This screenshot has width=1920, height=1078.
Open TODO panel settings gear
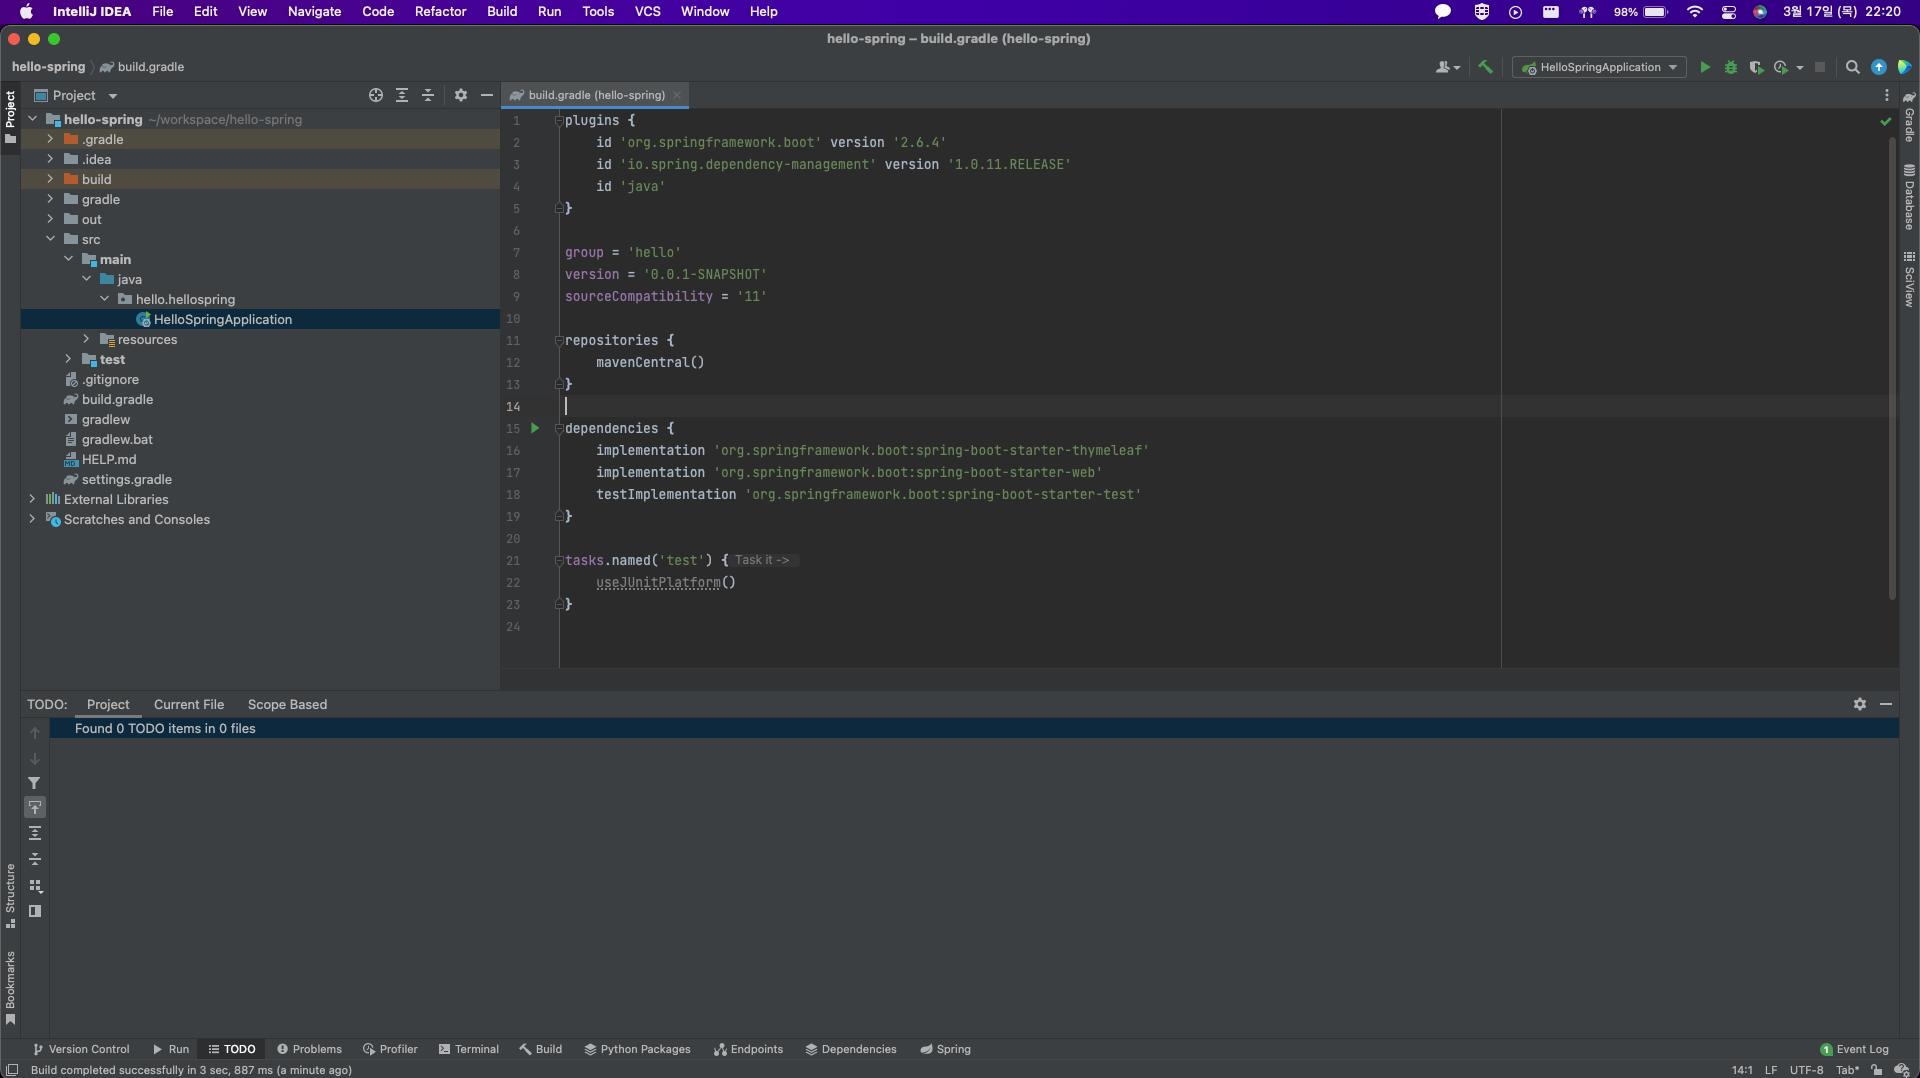click(x=1860, y=704)
